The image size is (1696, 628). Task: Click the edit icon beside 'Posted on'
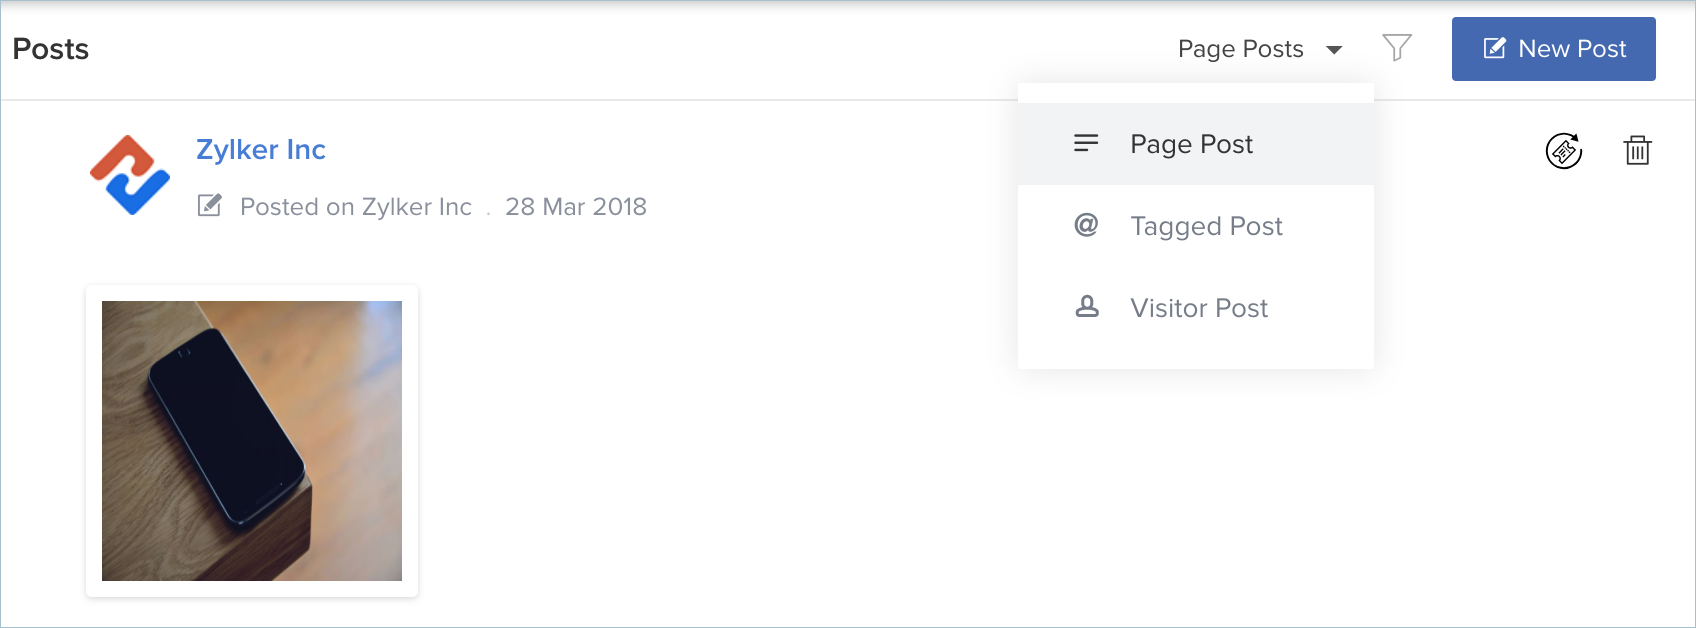(x=209, y=206)
